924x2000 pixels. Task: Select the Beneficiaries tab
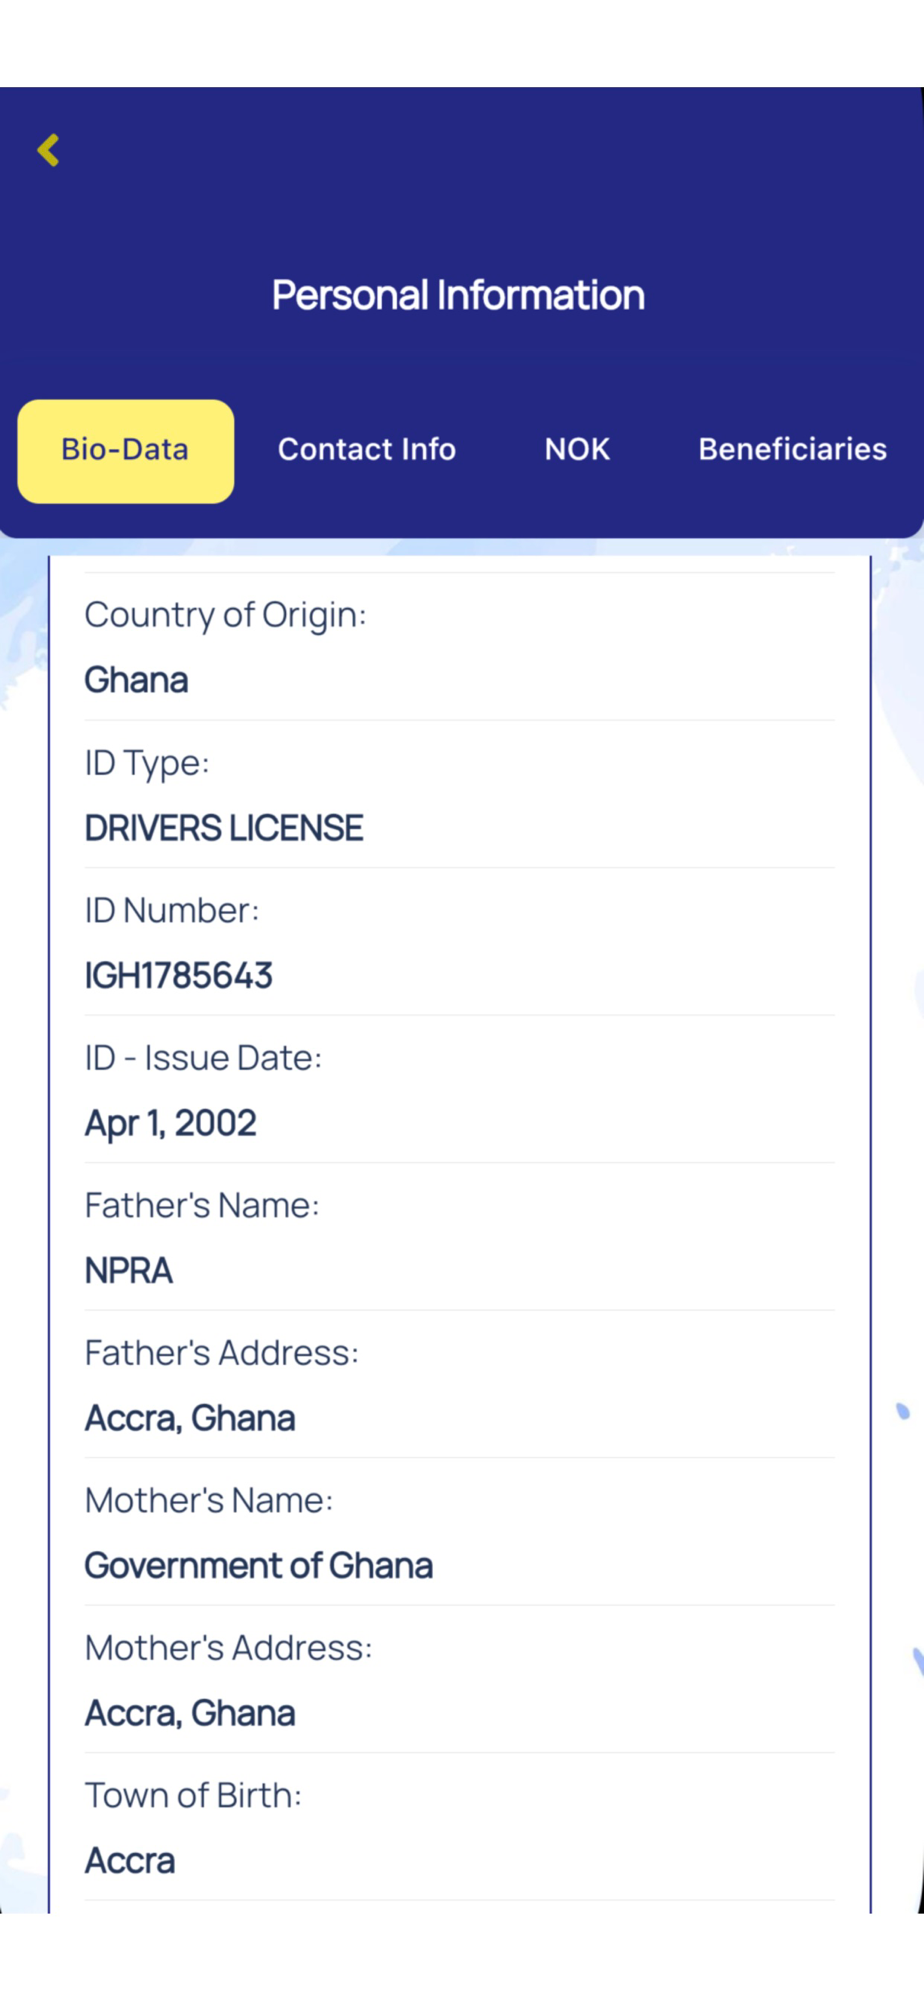tap(792, 450)
